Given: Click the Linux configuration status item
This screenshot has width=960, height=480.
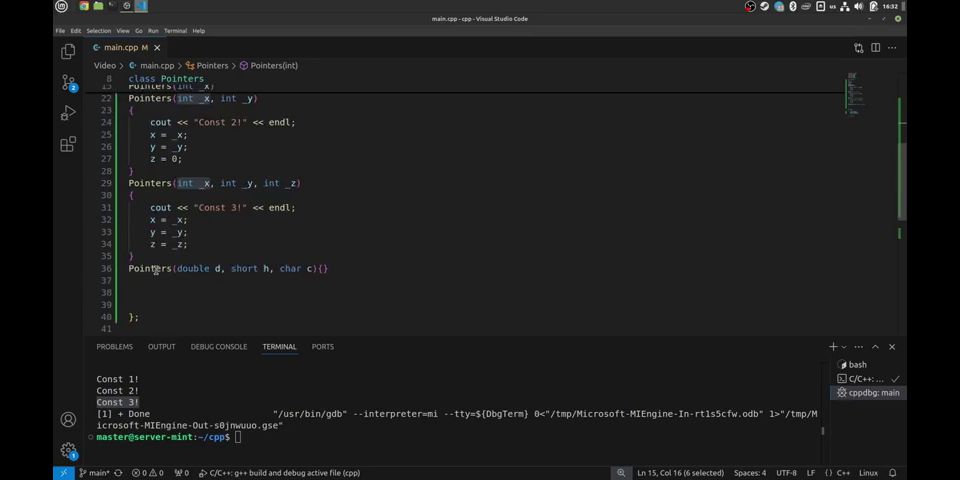Looking at the screenshot, I should [x=868, y=473].
